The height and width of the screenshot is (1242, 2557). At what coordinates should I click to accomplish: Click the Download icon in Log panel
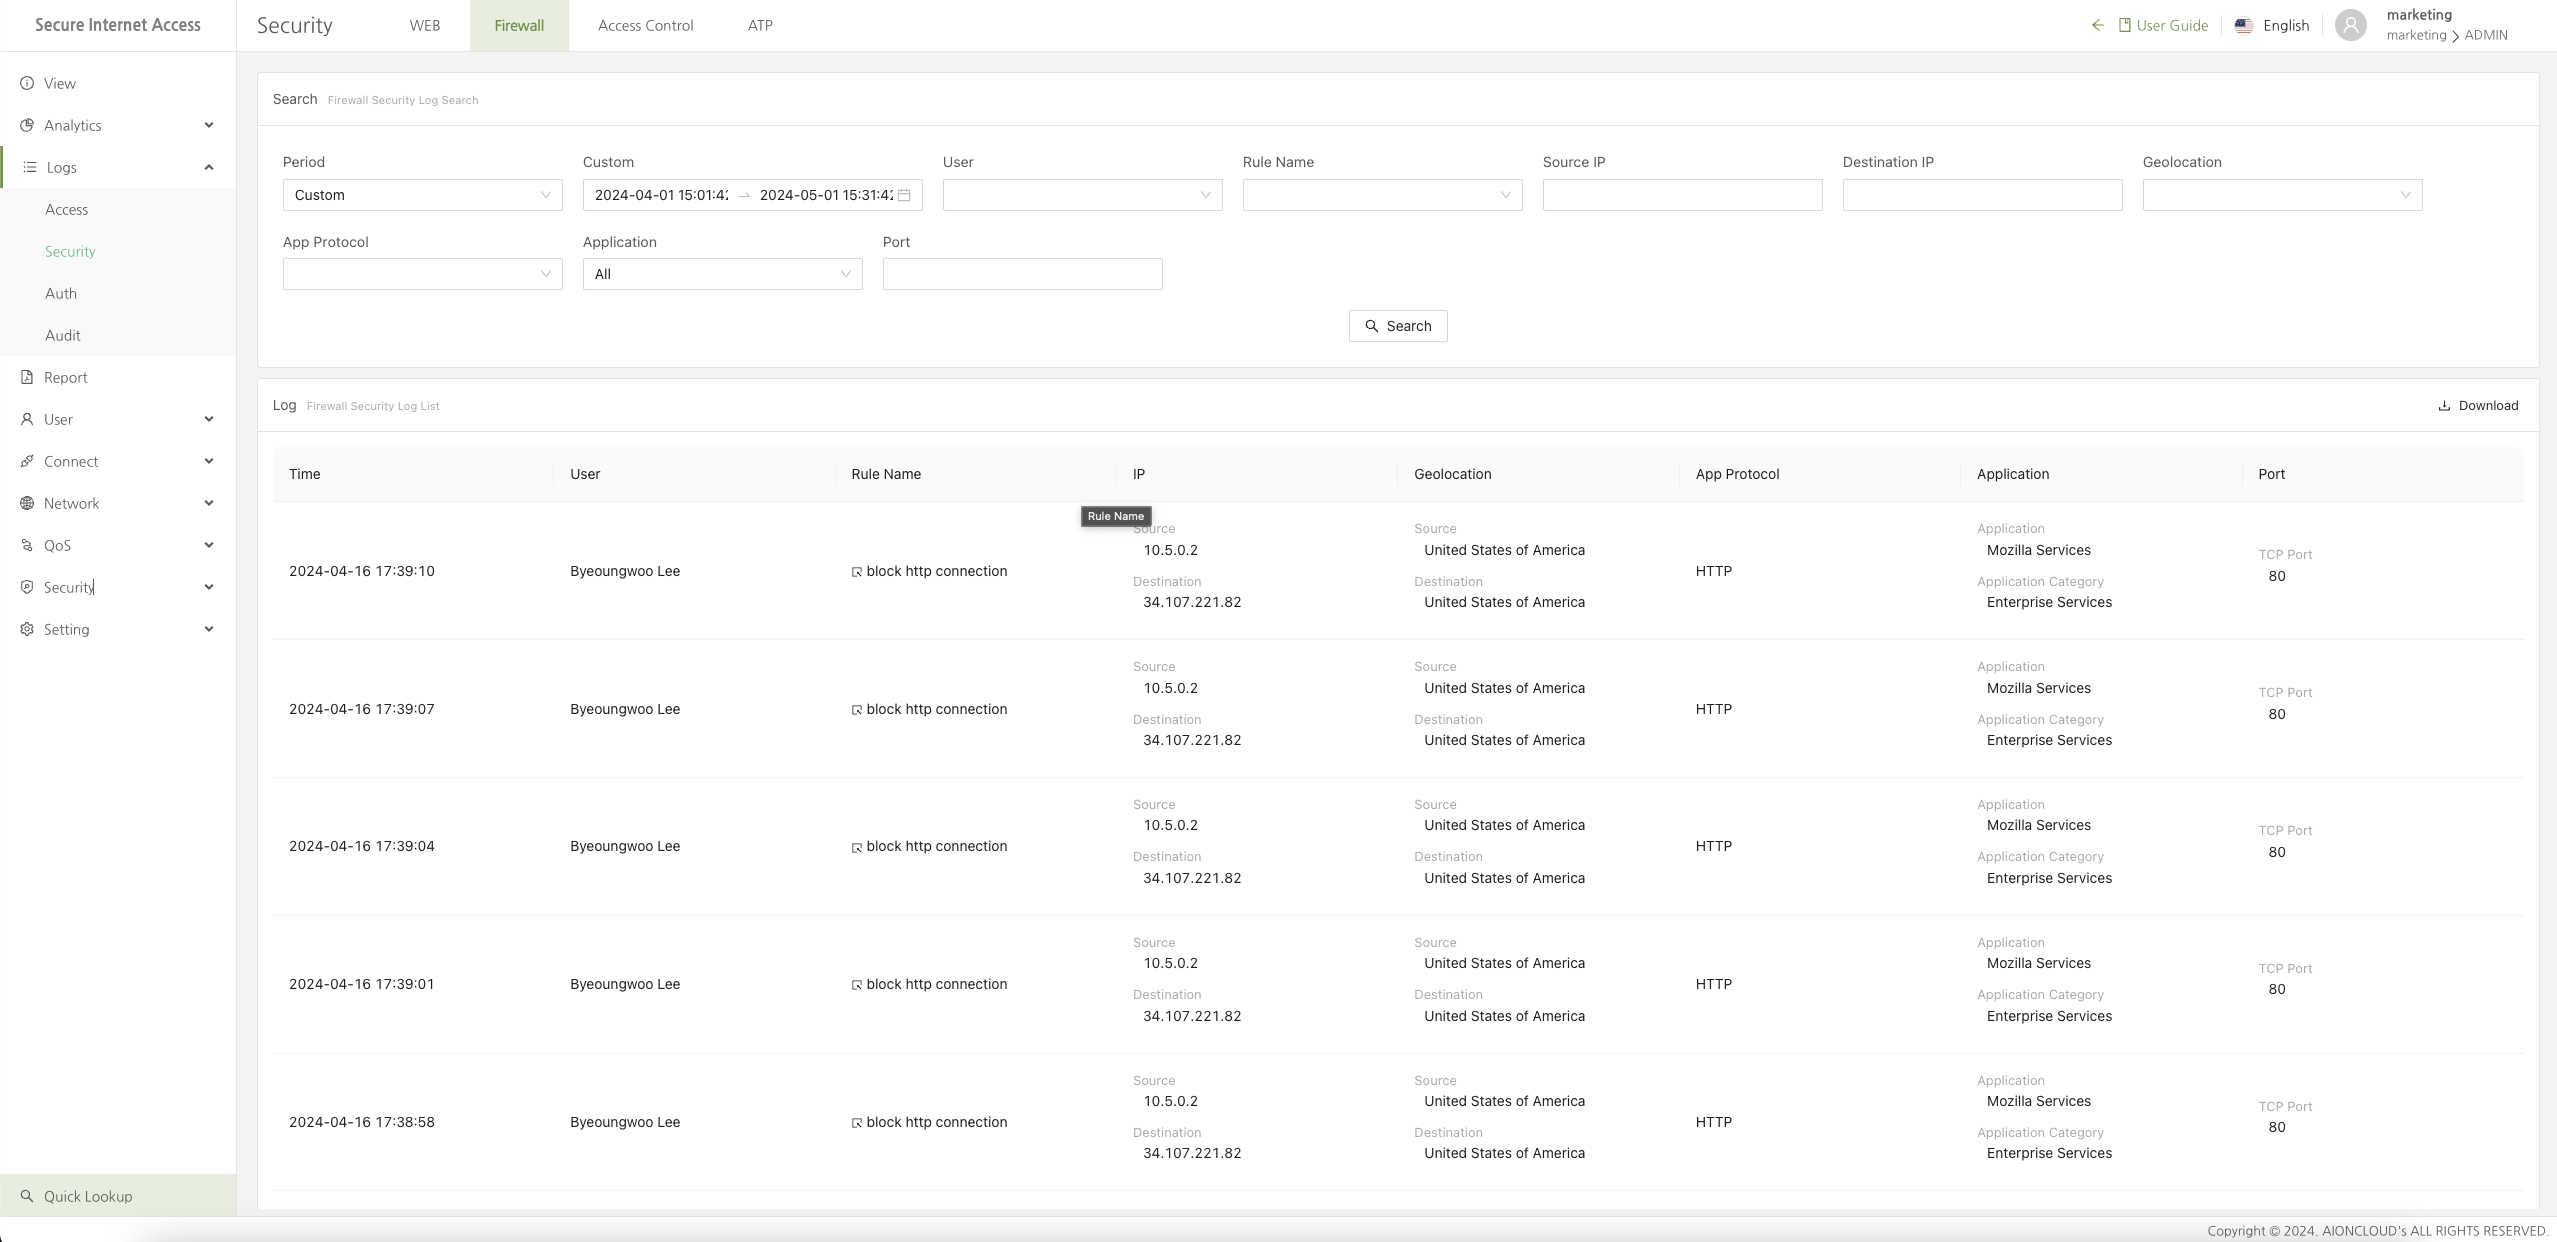pos(2444,405)
